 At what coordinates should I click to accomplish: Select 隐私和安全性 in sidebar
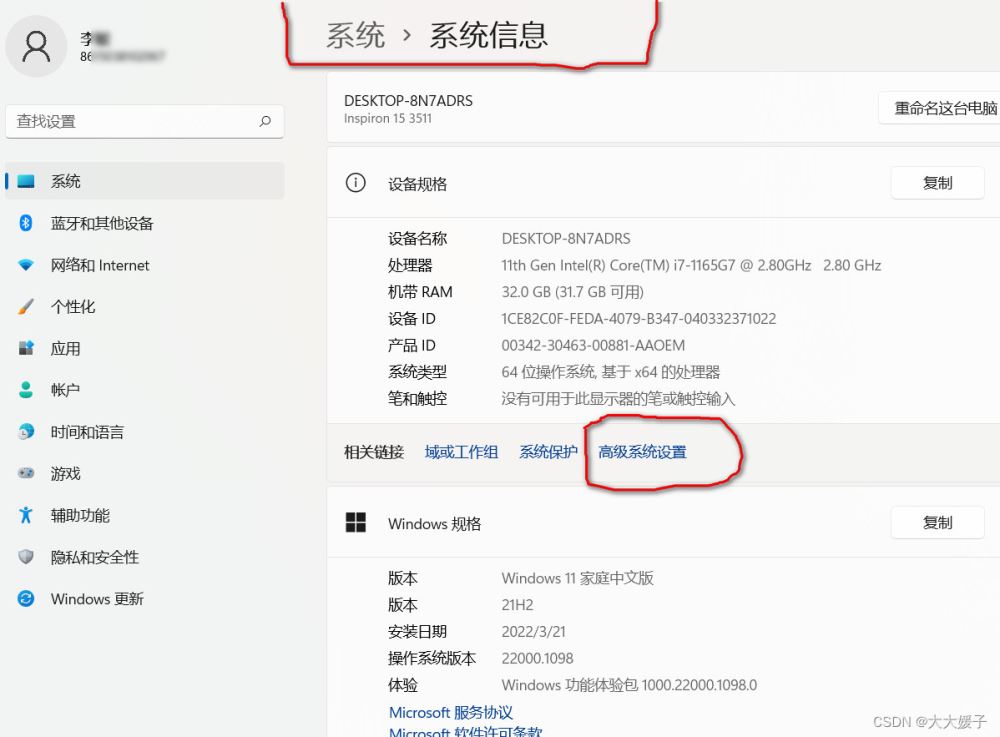[x=145, y=557]
